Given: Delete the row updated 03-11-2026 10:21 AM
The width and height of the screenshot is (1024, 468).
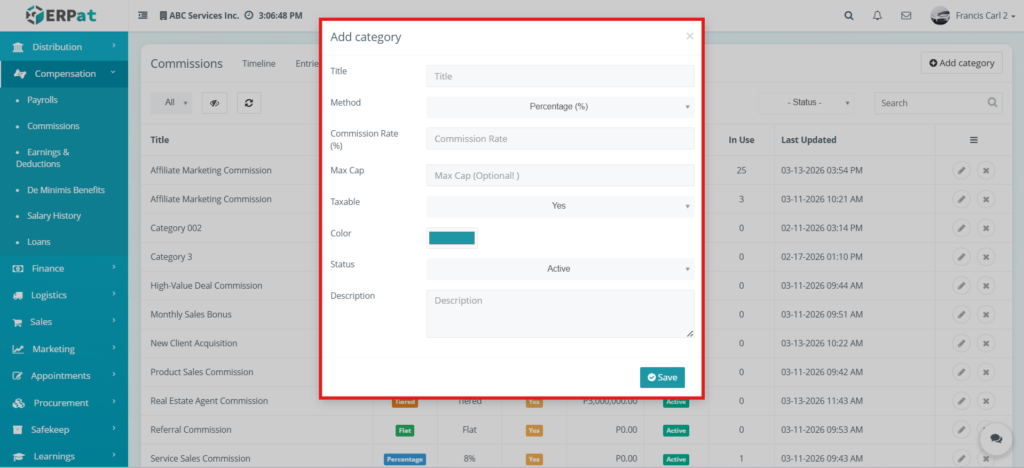Looking at the screenshot, I should click(986, 199).
